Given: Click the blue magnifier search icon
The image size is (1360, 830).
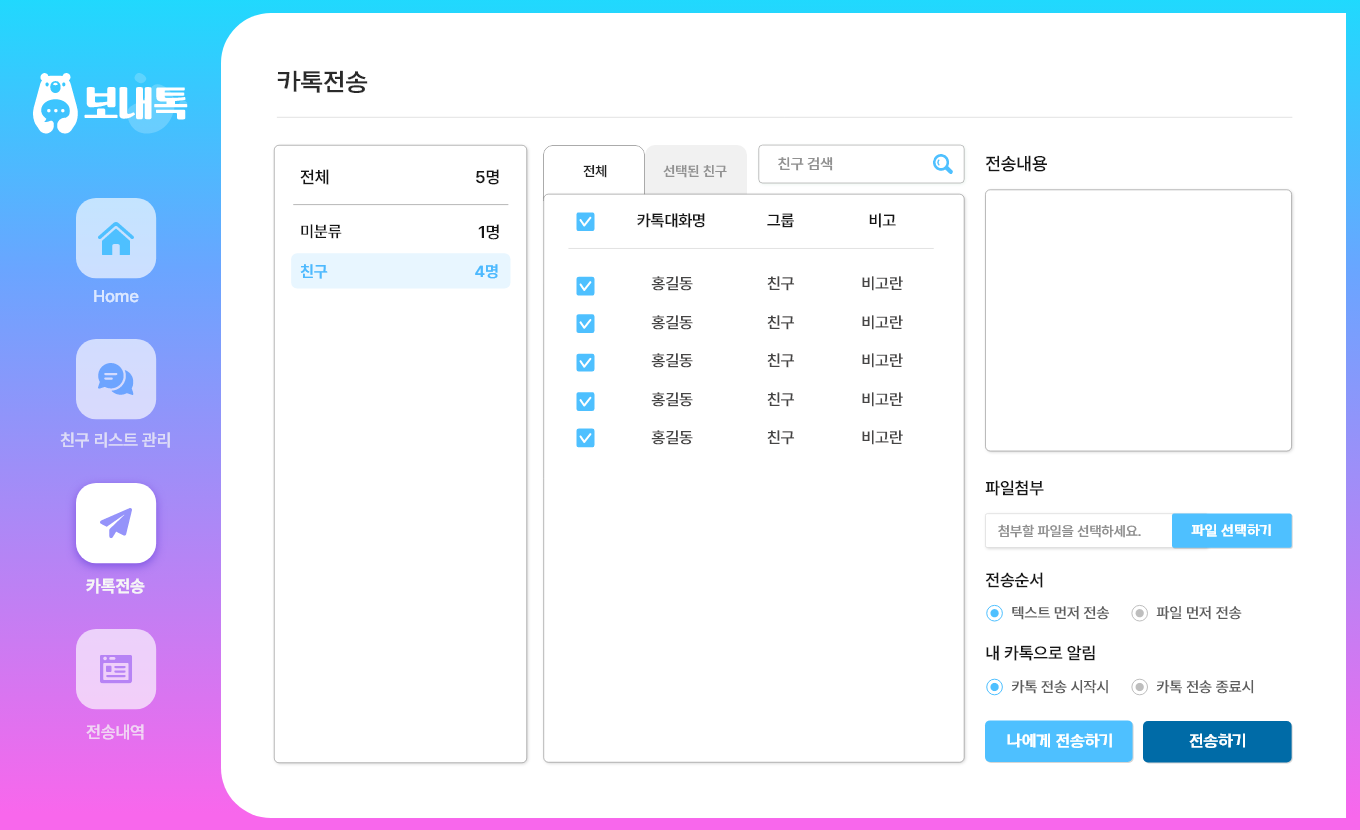Looking at the screenshot, I should click(x=941, y=164).
